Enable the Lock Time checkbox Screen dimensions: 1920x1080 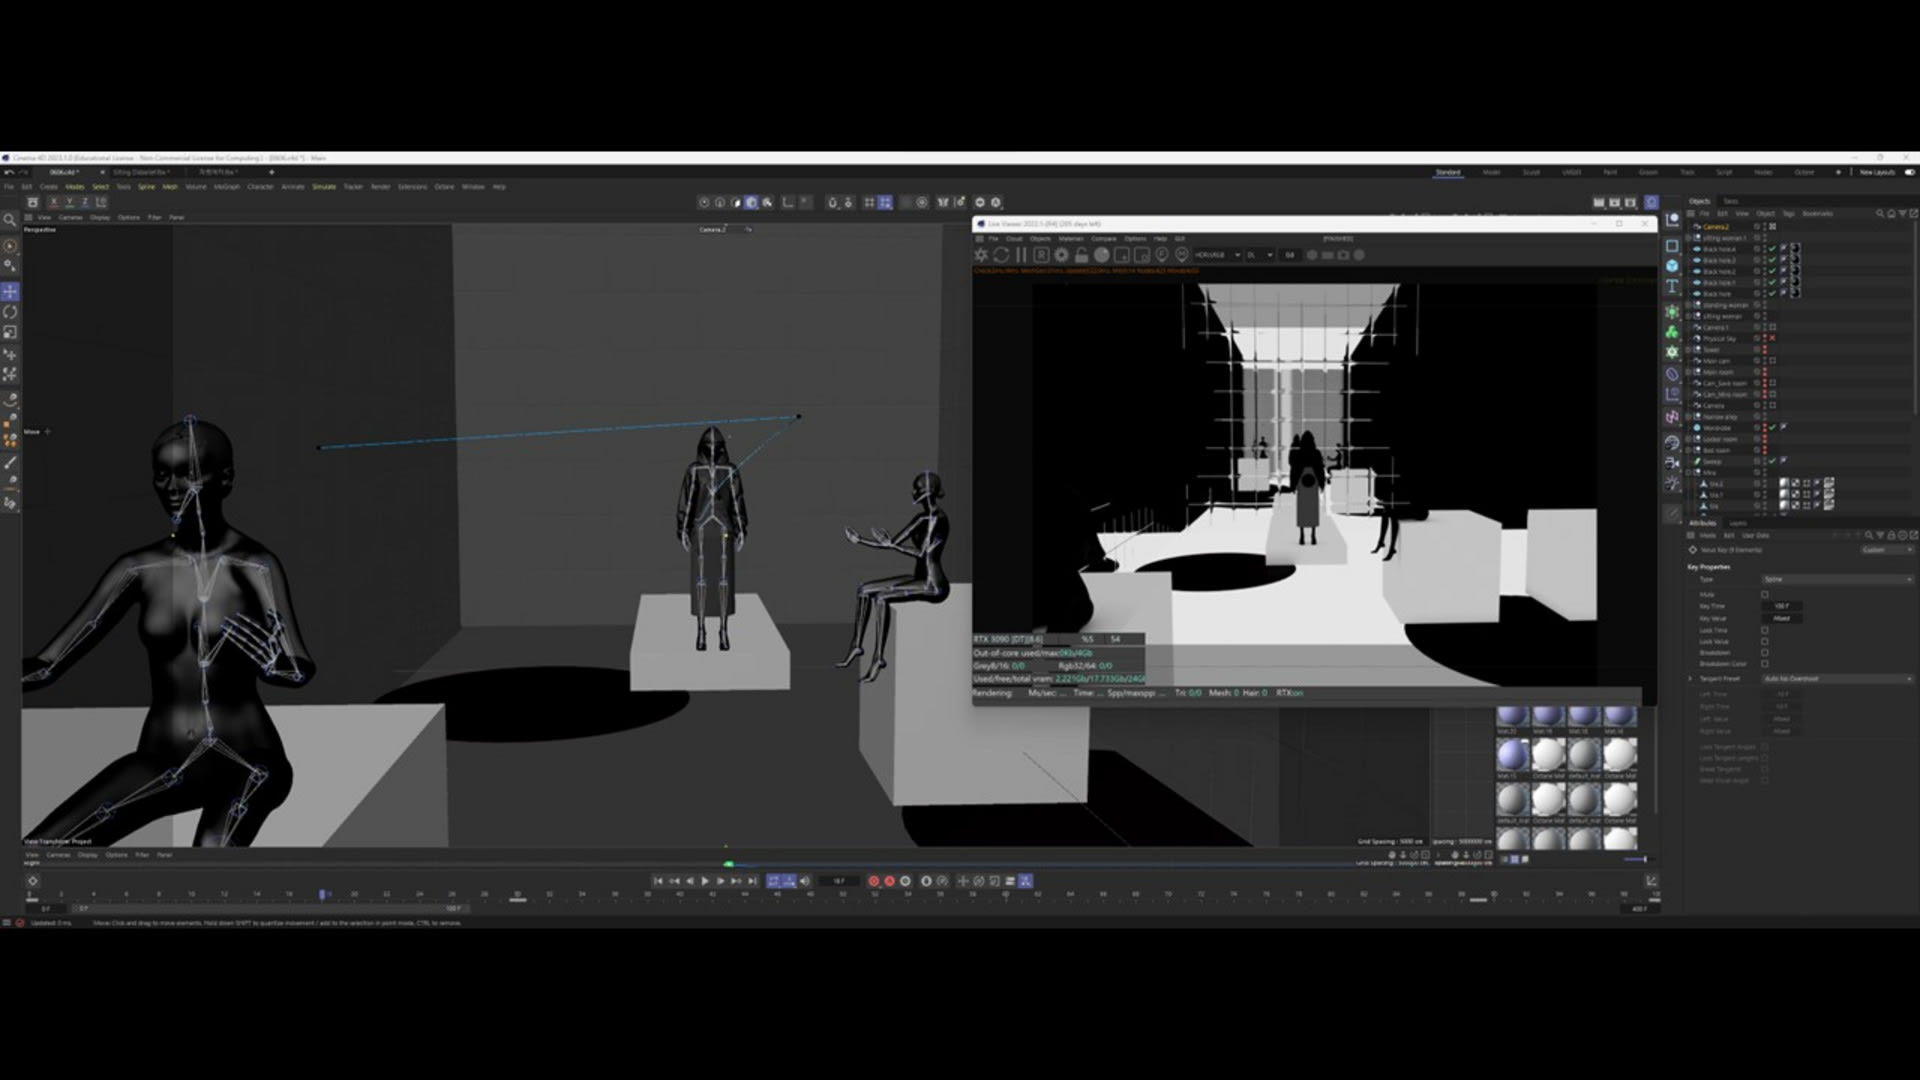coord(1765,630)
